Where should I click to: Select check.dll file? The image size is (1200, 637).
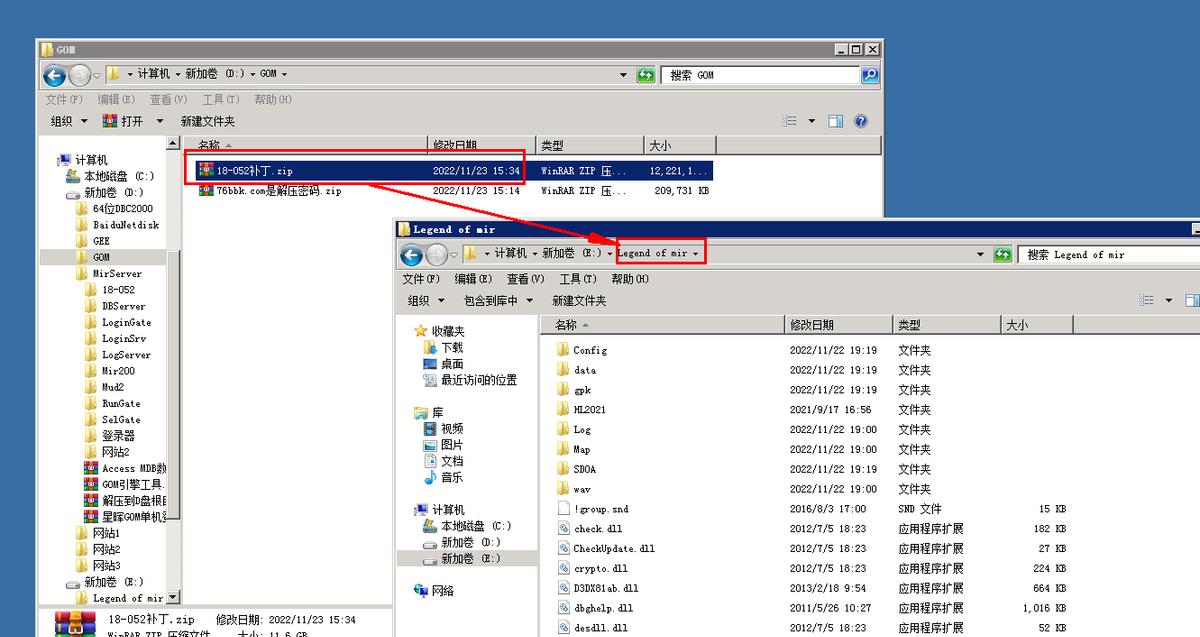tap(598, 529)
